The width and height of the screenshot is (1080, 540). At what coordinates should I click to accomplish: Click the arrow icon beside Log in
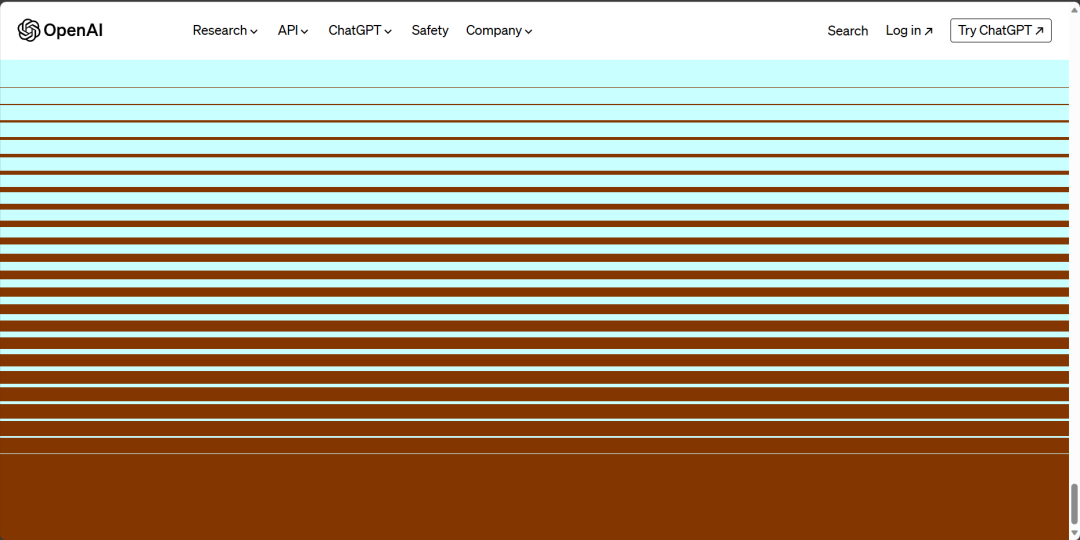point(928,31)
